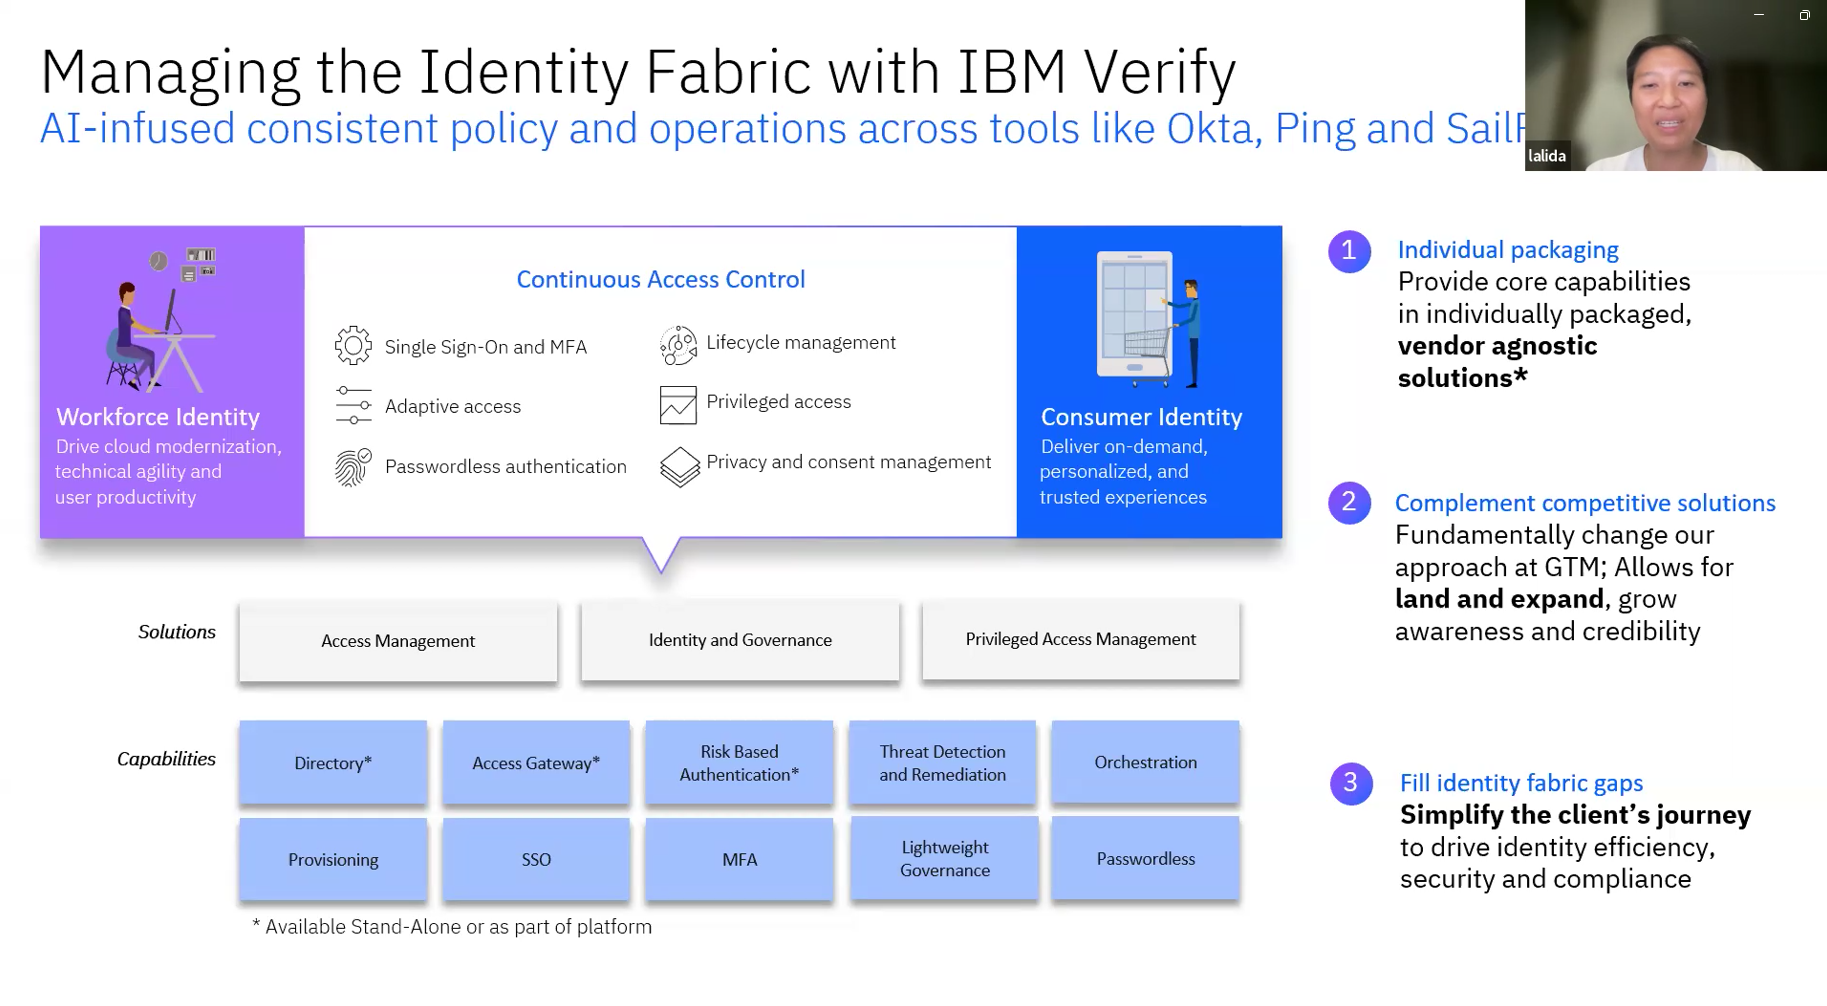Click the Workforce Identity person-at-desk illustration
The width and height of the screenshot is (1827, 1006).
tap(160, 320)
